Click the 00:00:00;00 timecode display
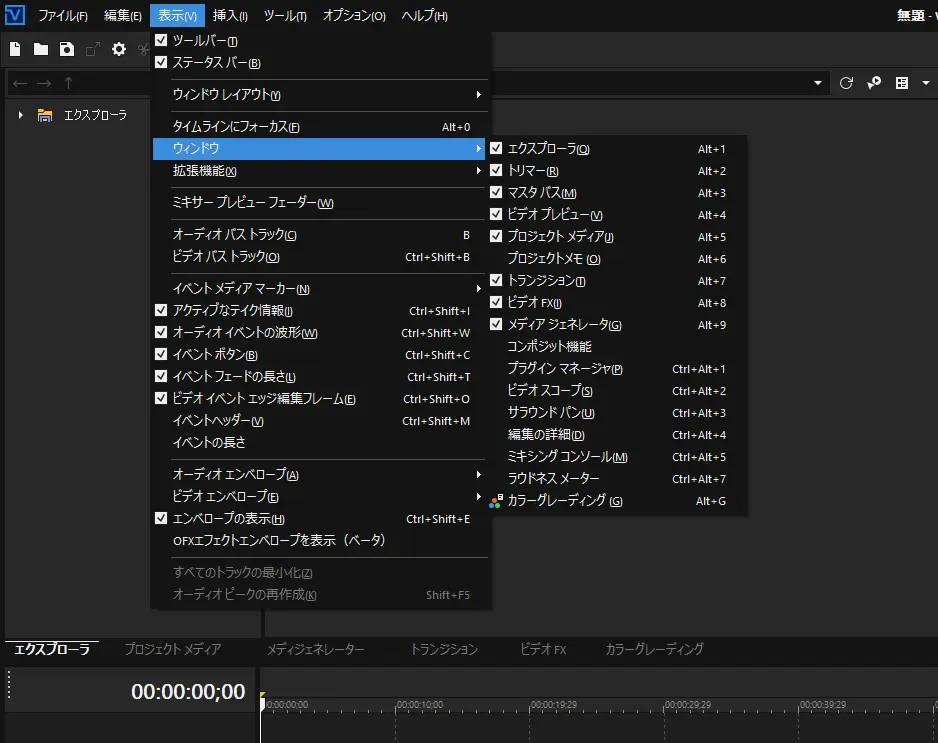This screenshot has height=743, width=938. tap(188, 692)
